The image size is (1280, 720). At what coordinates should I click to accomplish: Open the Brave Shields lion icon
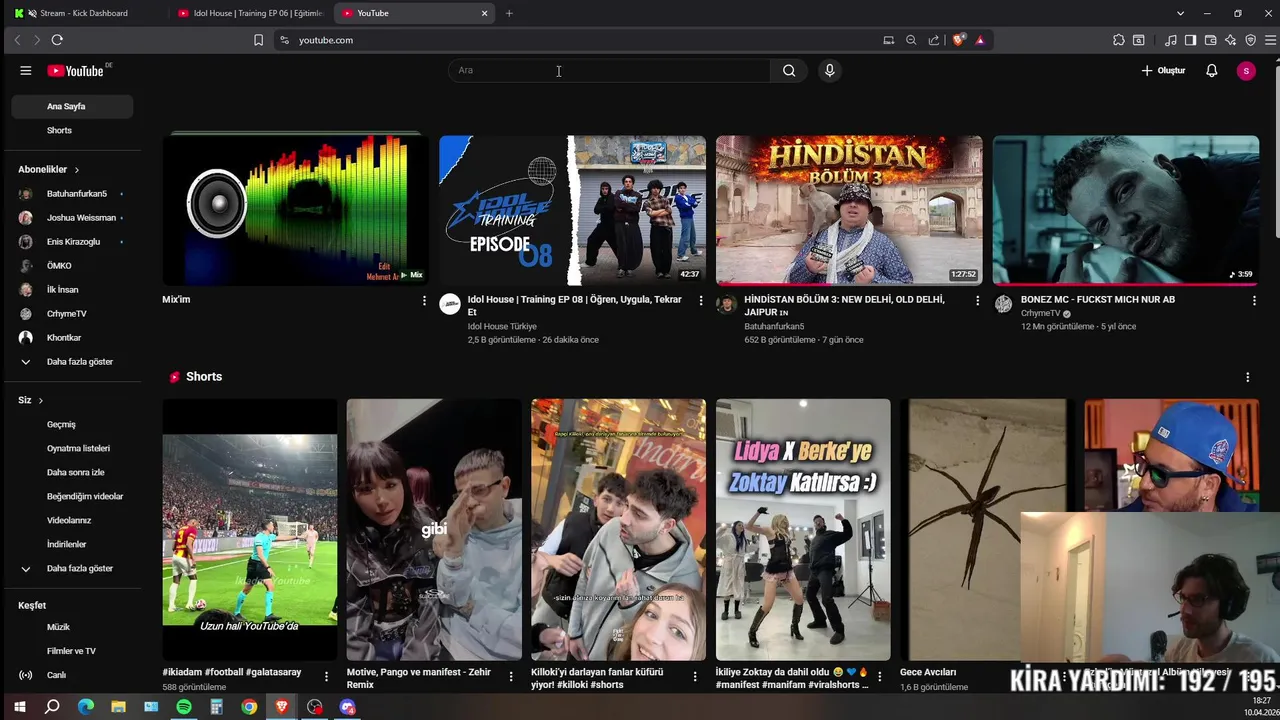coord(958,40)
